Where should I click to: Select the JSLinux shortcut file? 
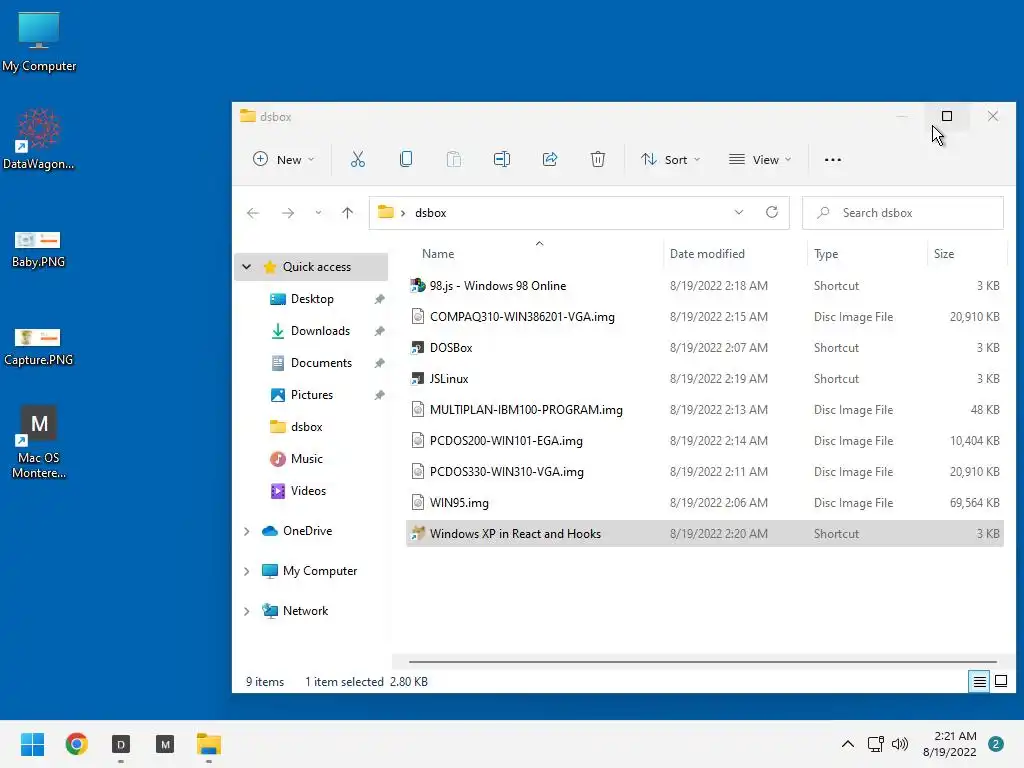click(705, 379)
